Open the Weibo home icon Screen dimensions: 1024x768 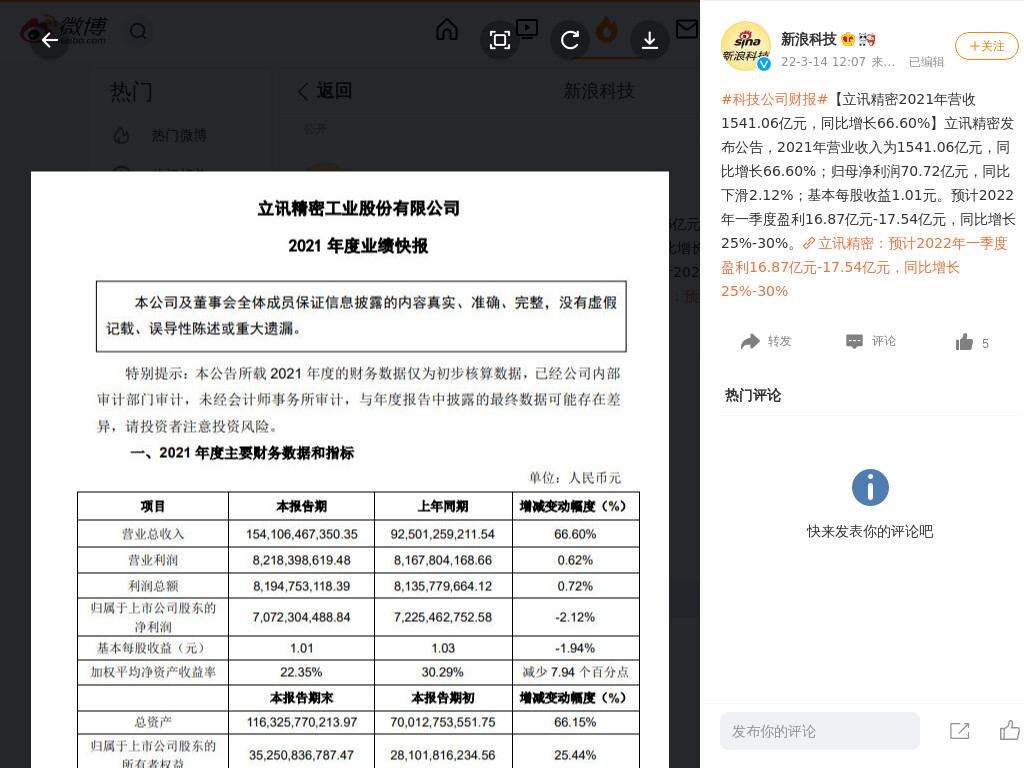[x=447, y=29]
